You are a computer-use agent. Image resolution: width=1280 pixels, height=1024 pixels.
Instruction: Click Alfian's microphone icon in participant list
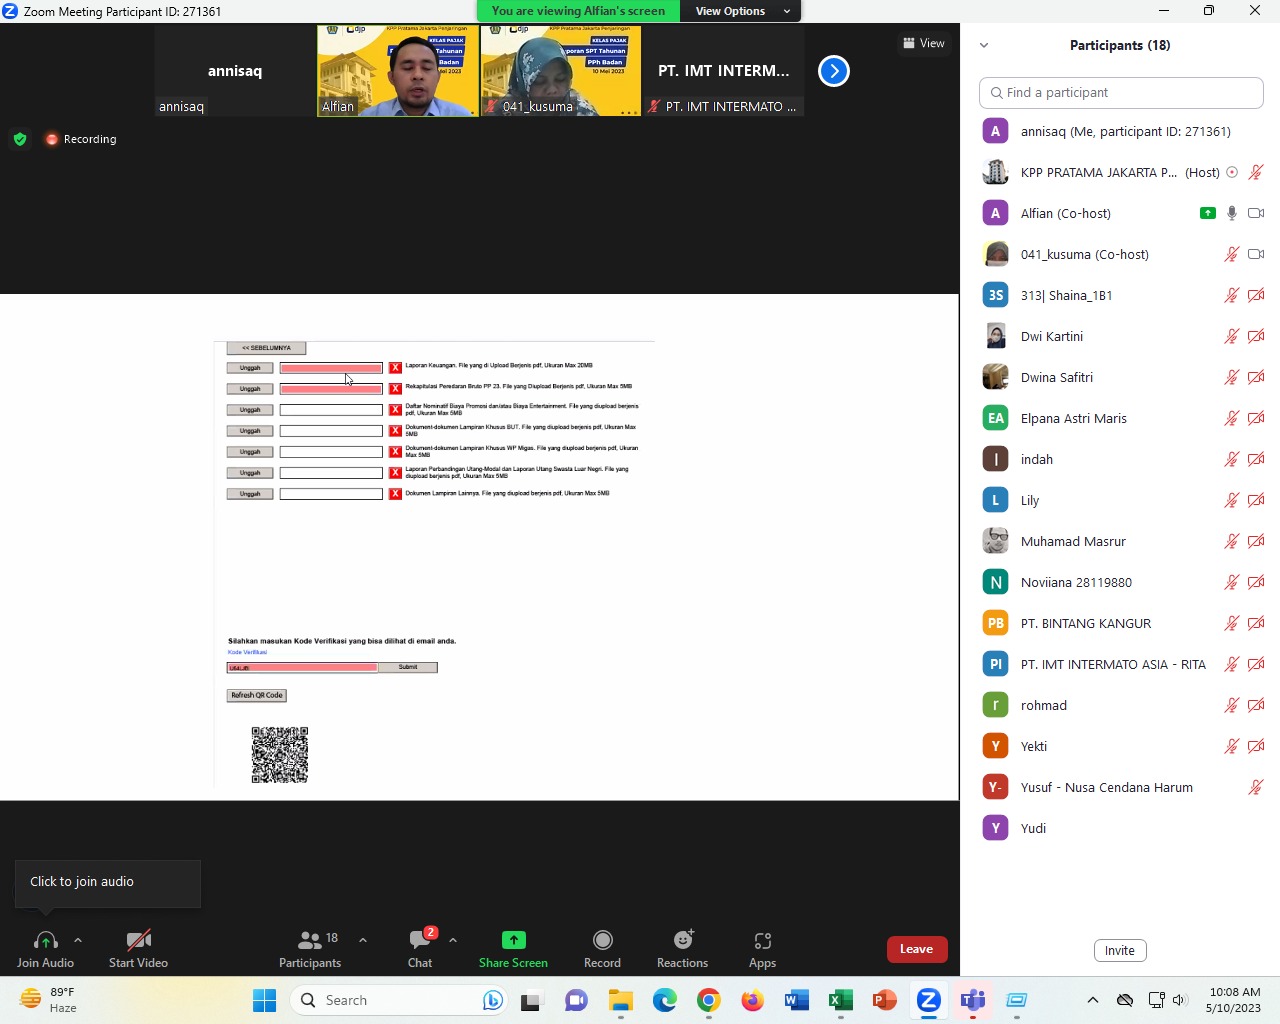click(1232, 213)
